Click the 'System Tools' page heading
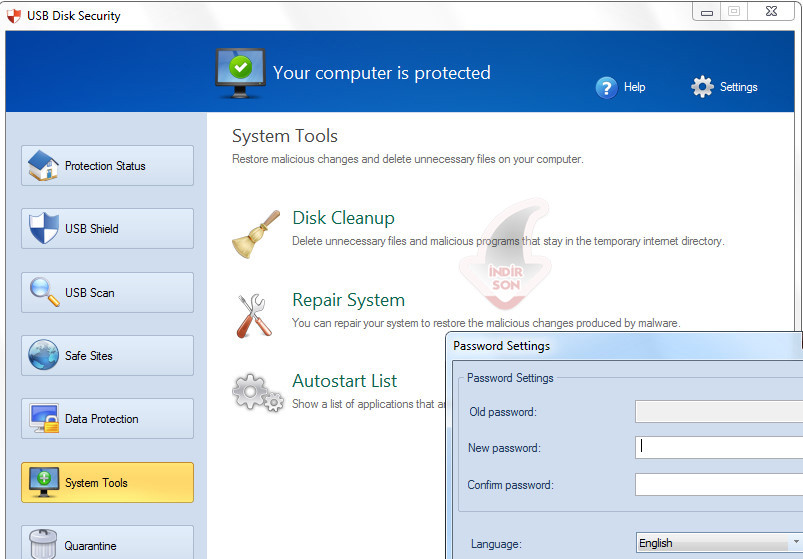The height and width of the screenshot is (559, 803). coord(285,136)
